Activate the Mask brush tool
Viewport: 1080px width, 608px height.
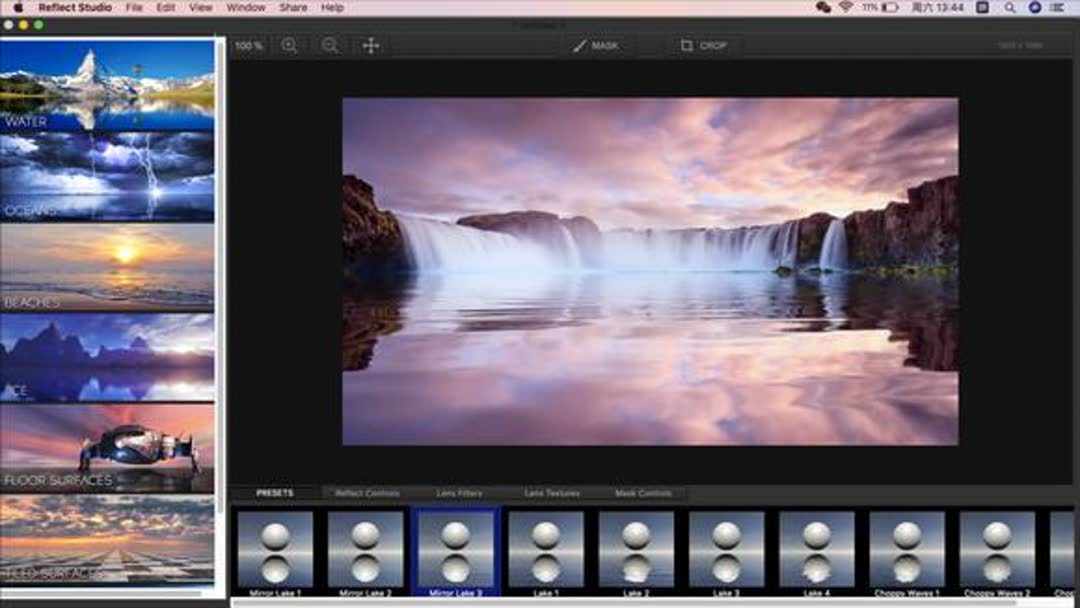596,45
